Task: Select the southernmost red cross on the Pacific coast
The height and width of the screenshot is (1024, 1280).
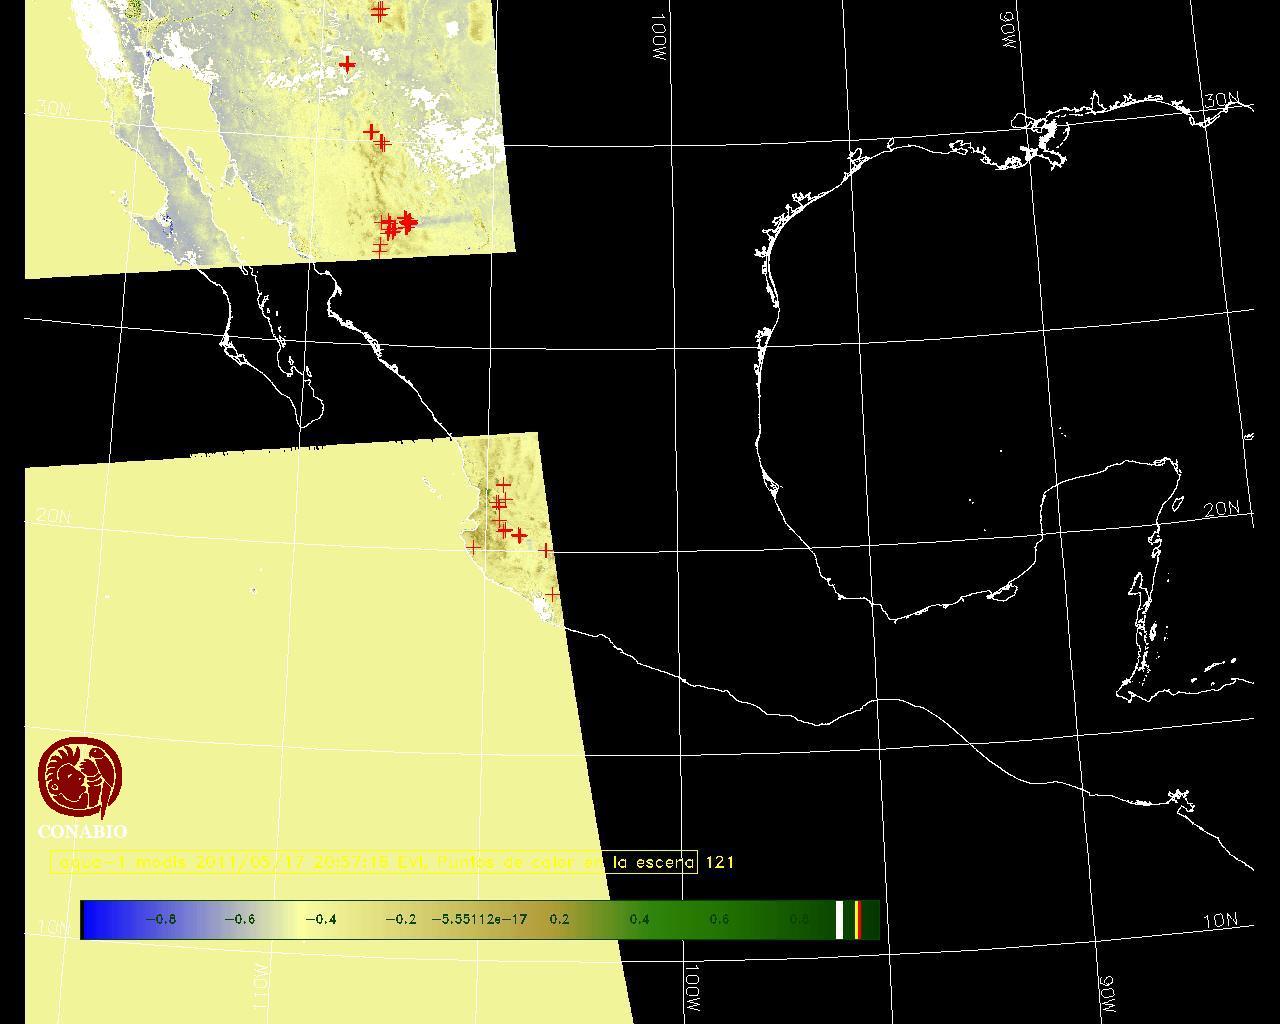Action: (x=552, y=595)
